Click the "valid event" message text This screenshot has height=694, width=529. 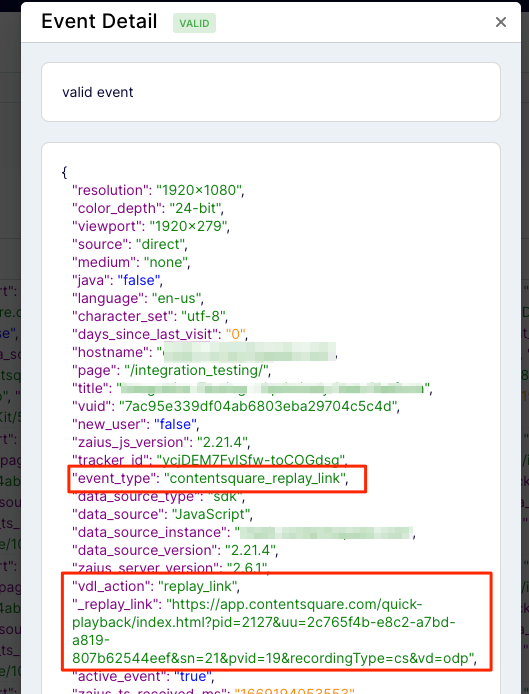click(x=97, y=92)
